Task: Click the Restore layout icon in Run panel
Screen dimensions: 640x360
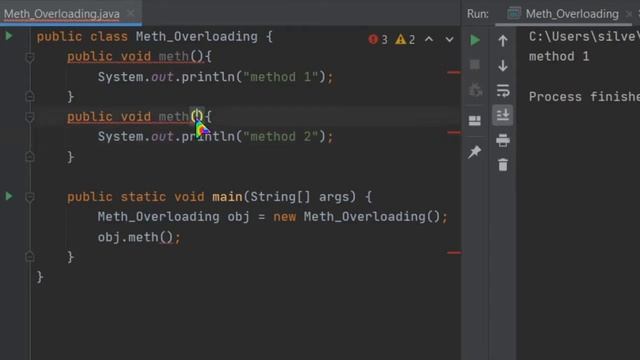Action: coord(474,121)
